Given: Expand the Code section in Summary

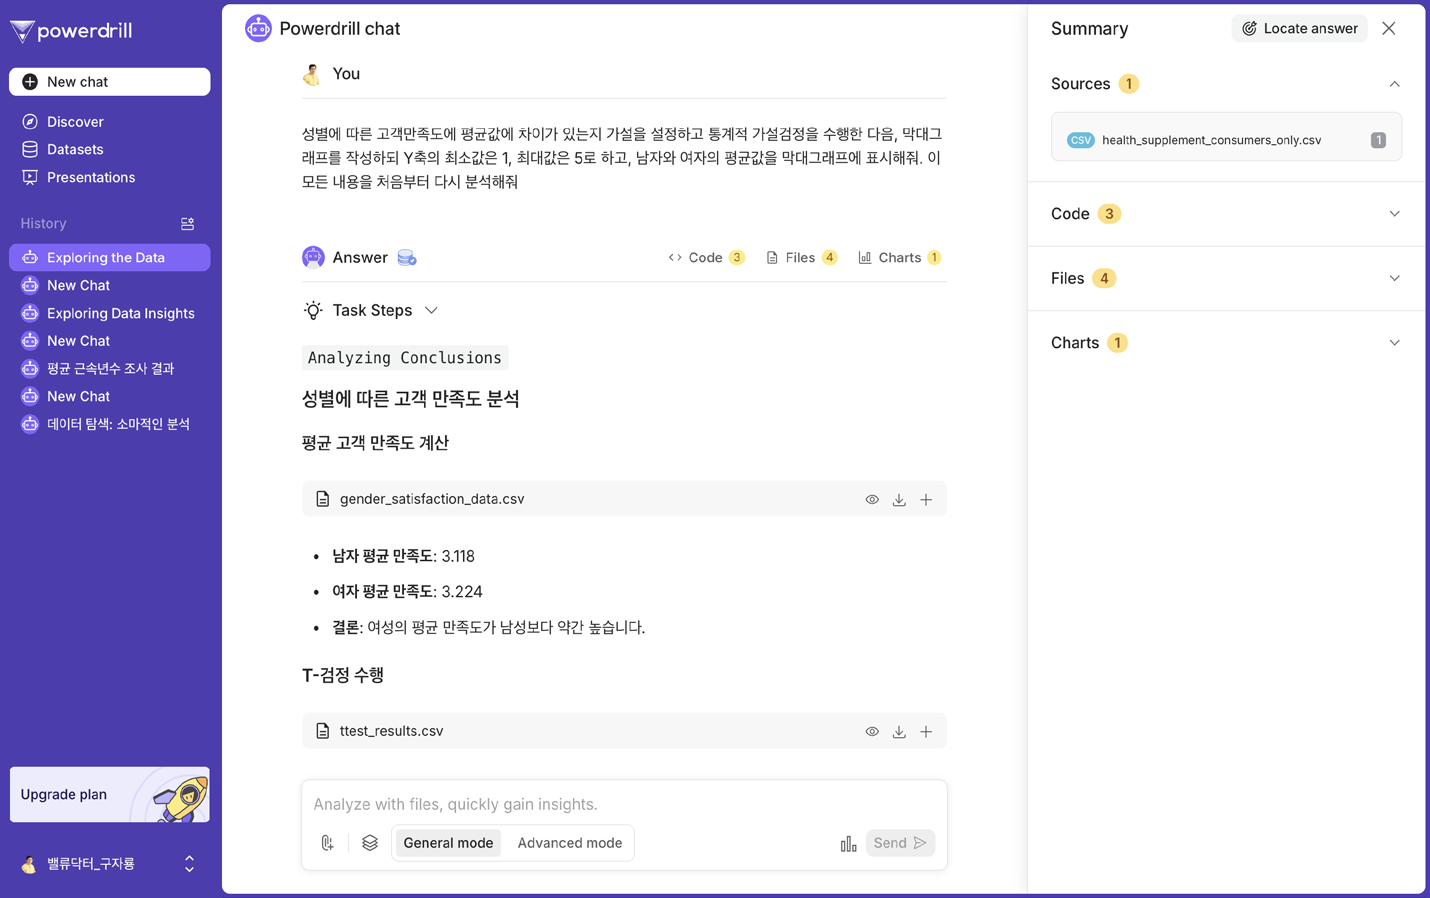Looking at the screenshot, I should click(x=1226, y=214).
